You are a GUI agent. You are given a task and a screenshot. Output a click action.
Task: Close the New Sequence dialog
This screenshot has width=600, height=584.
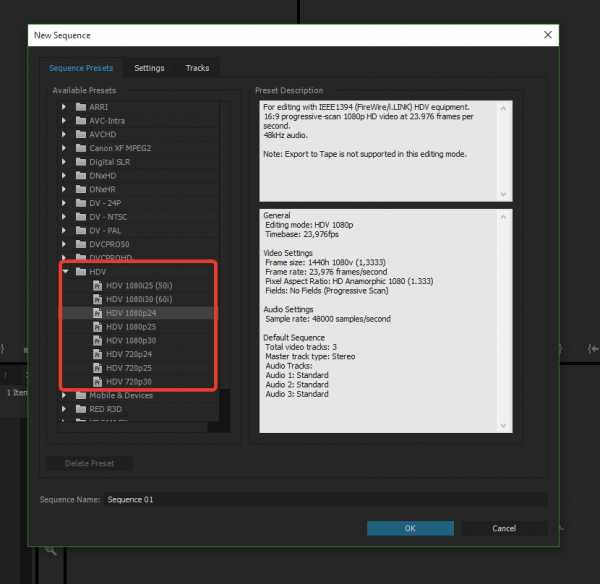coord(547,35)
